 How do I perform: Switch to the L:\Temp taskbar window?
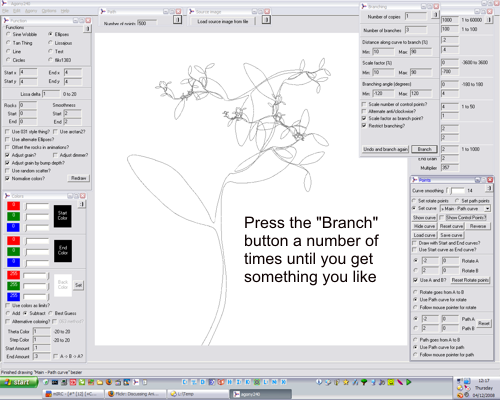point(197,394)
